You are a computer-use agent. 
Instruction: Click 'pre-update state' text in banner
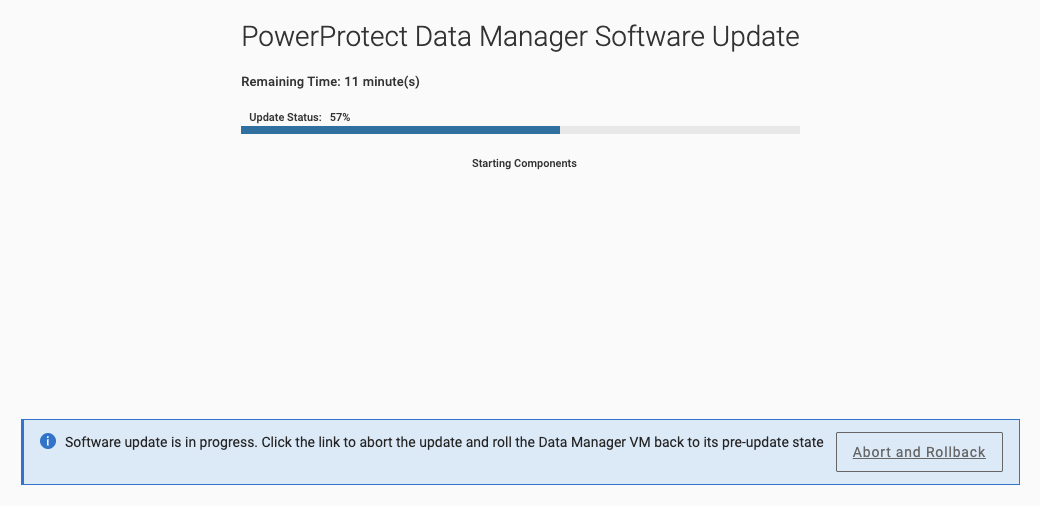(774, 442)
